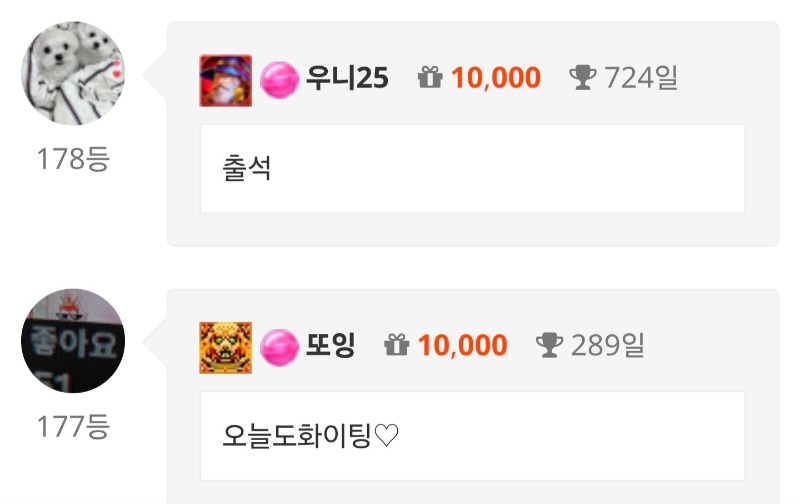Click the trophy icon next to 724일
800x504 pixels.
582,78
